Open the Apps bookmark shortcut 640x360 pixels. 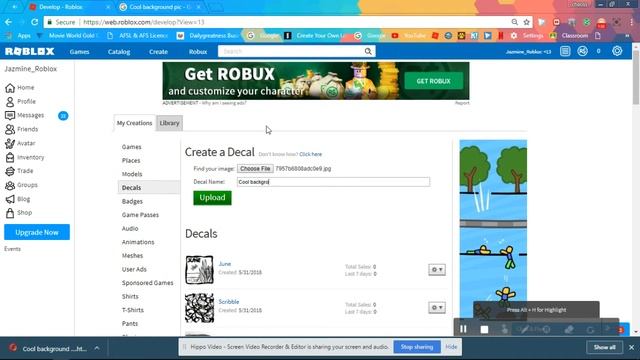point(19,36)
